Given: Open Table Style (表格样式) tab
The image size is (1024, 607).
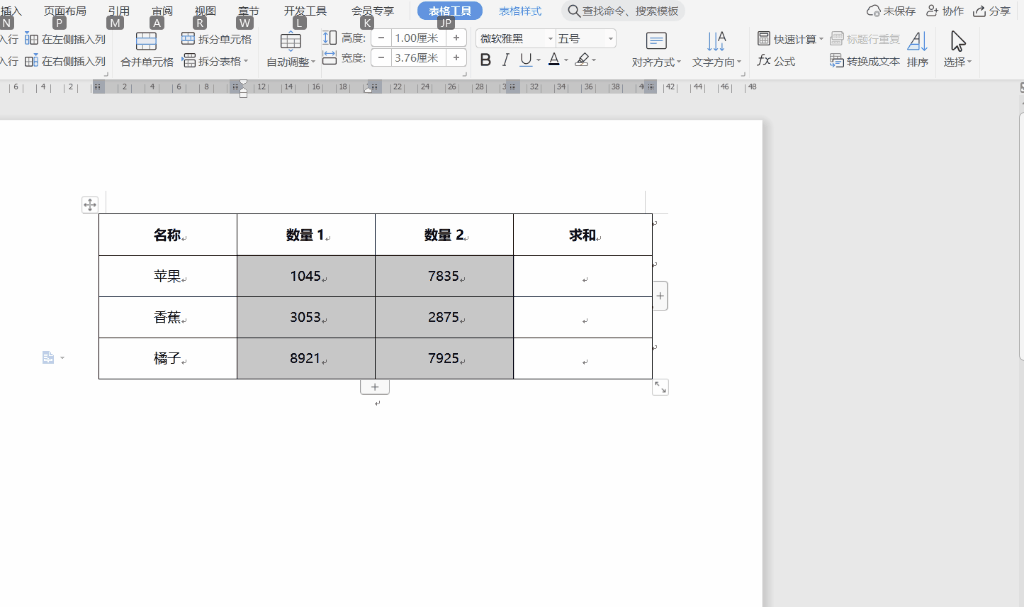Looking at the screenshot, I should pyautogui.click(x=520, y=11).
